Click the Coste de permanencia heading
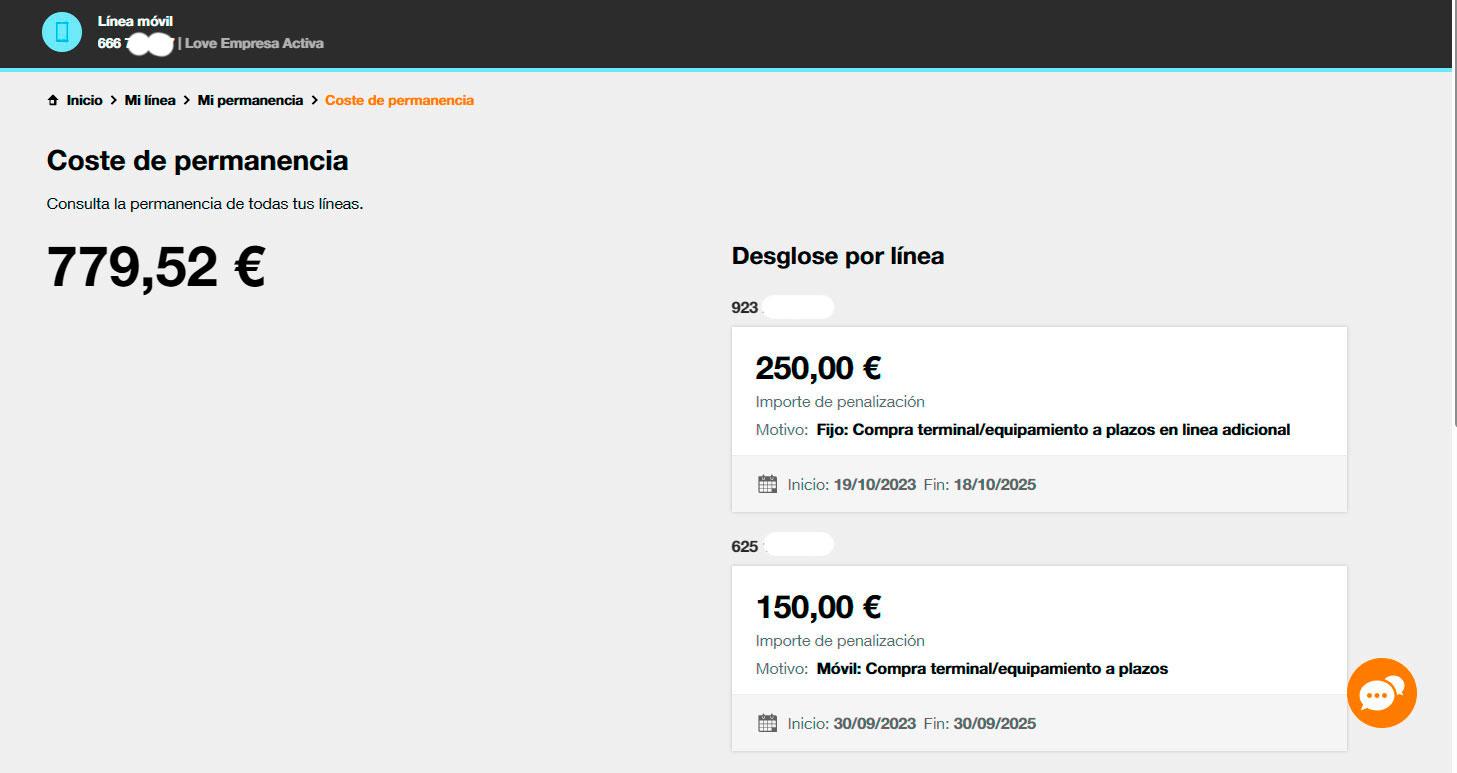The image size is (1457, 773). (x=197, y=160)
